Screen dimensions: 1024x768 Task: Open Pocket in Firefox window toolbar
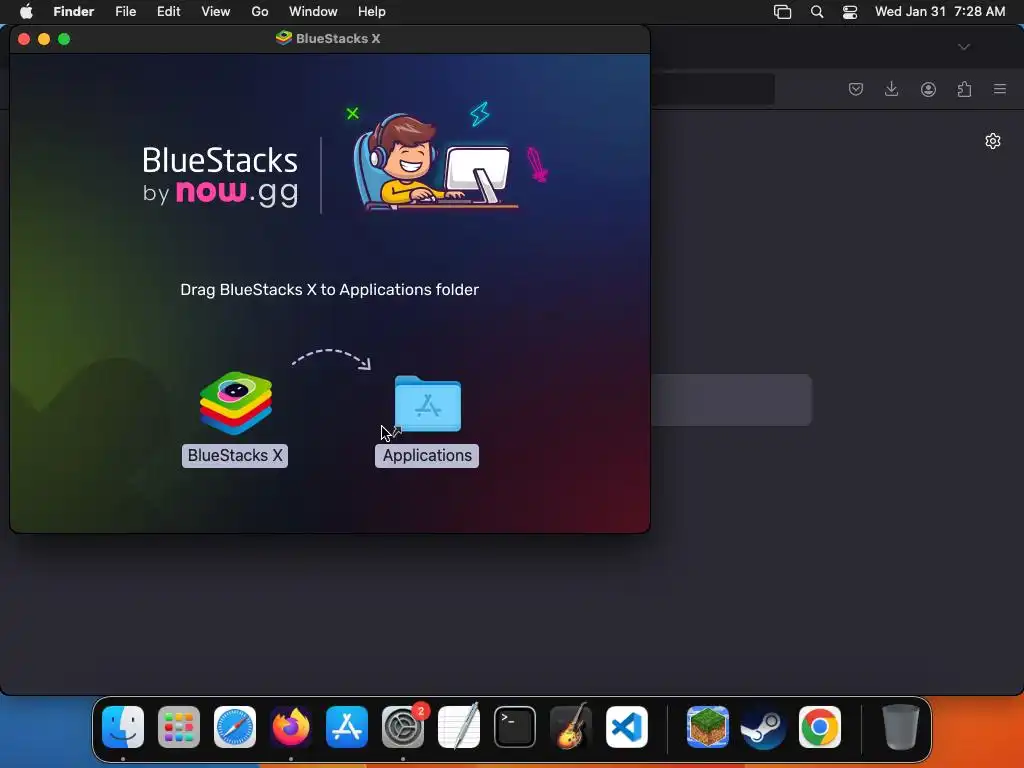click(x=856, y=89)
